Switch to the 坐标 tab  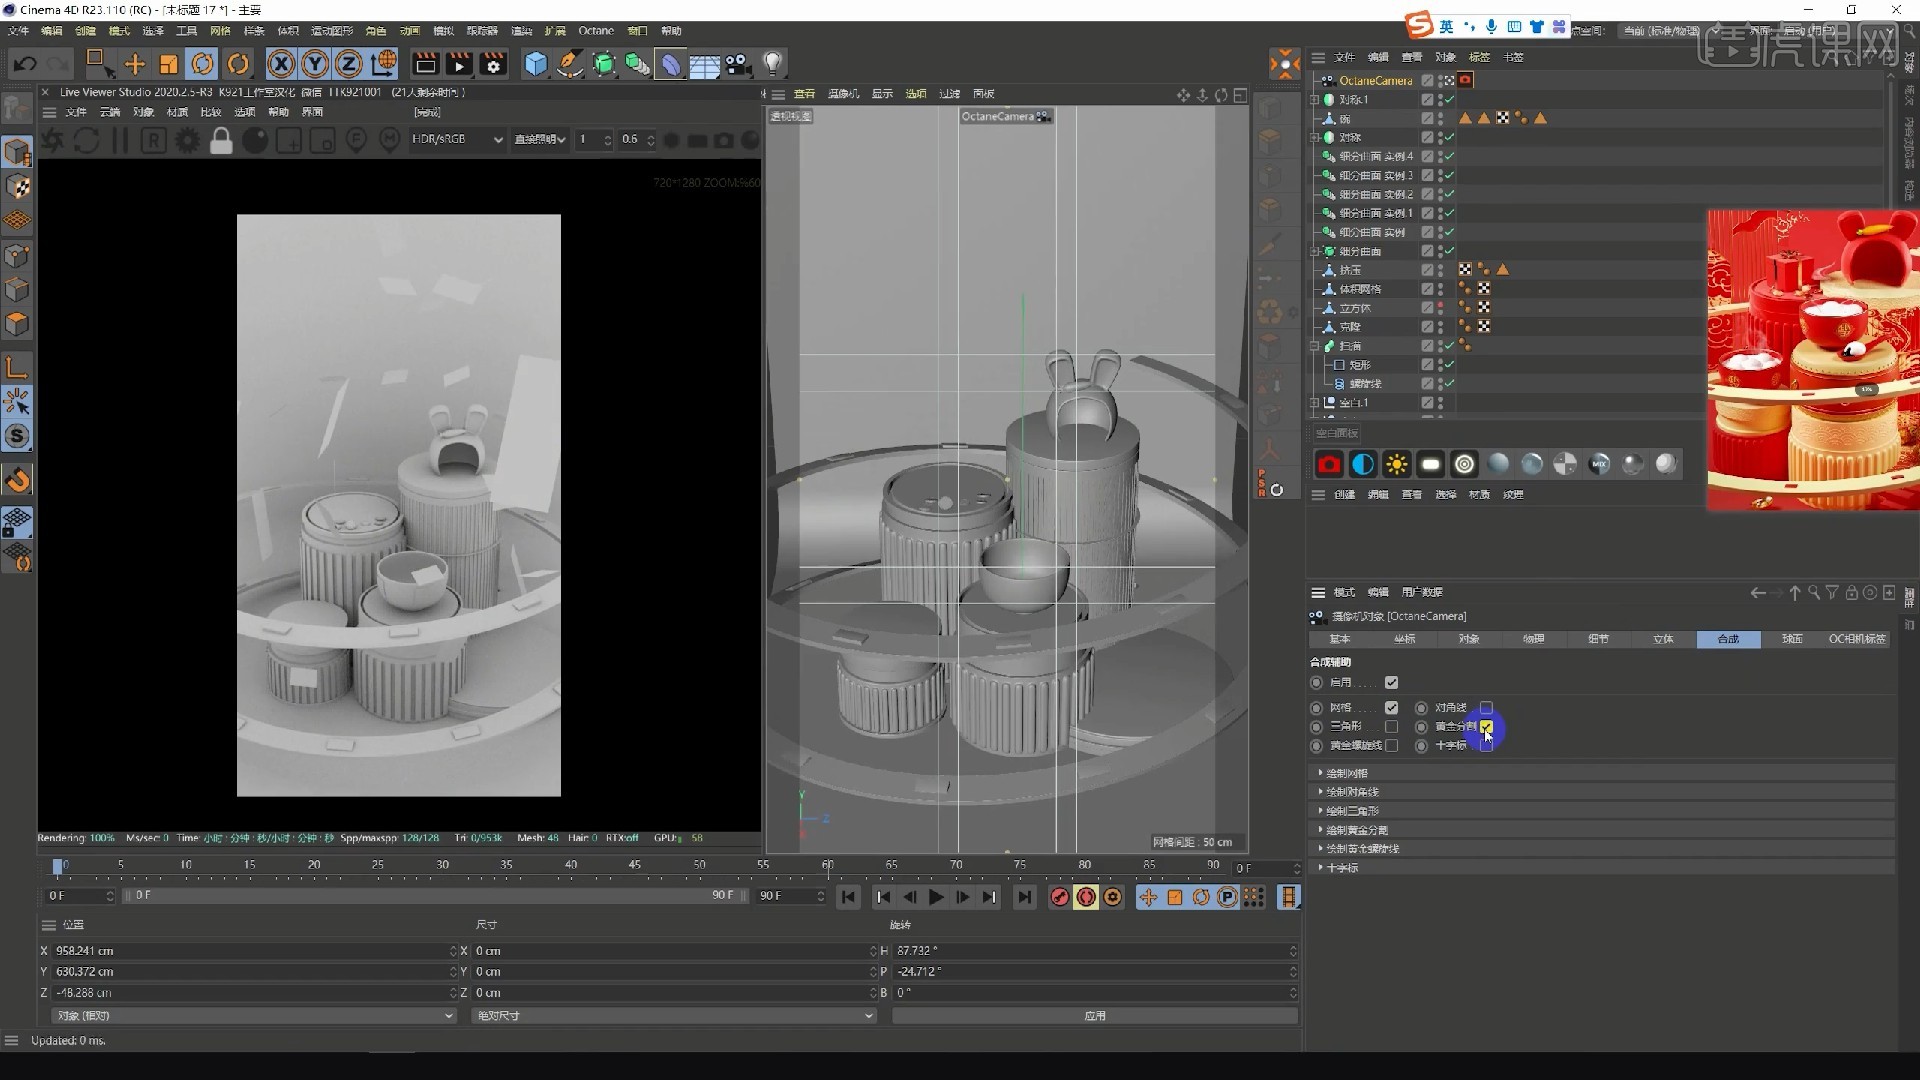(1404, 639)
